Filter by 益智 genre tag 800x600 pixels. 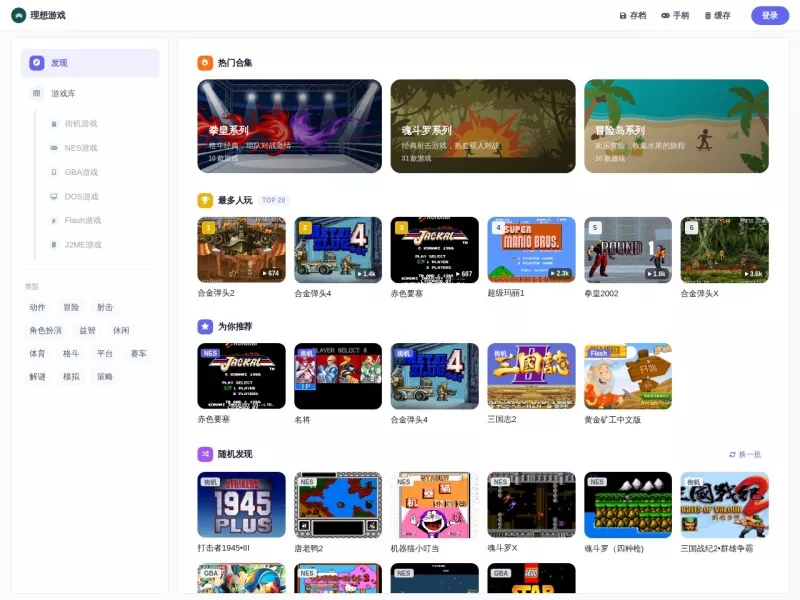(87, 331)
